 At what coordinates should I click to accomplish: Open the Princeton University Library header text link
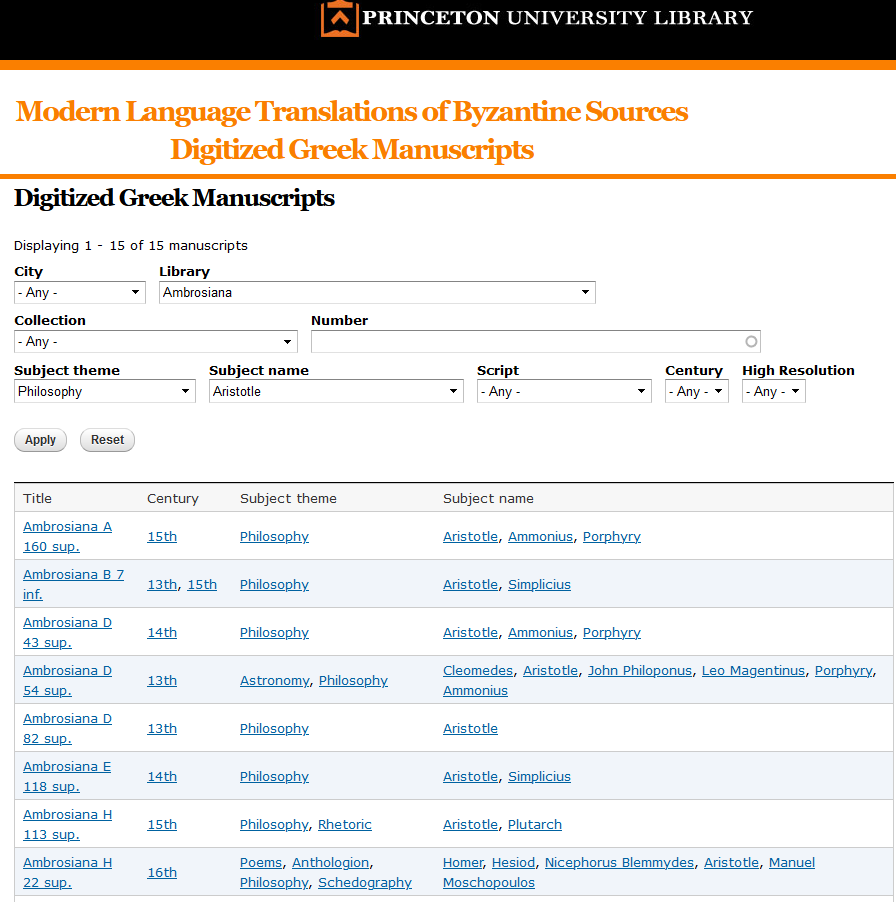(x=557, y=18)
